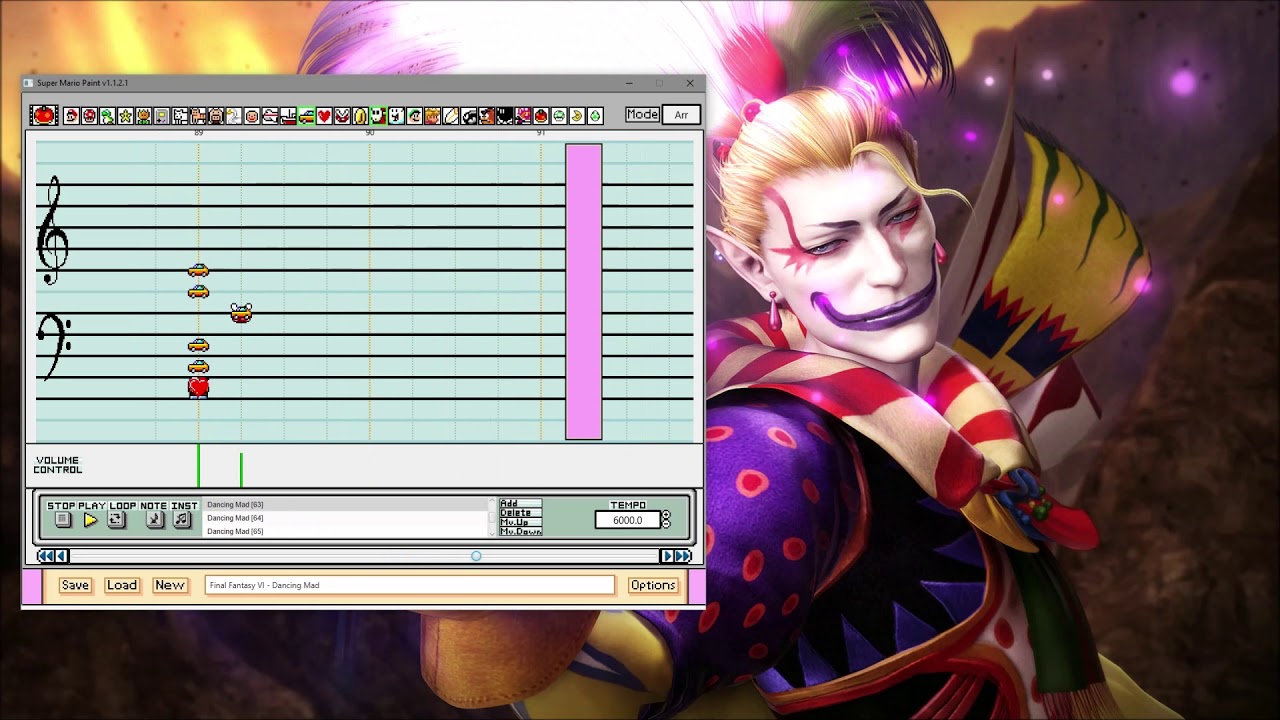Select Dancing Mad [63] in the list
The height and width of the screenshot is (720, 1280).
click(347, 505)
